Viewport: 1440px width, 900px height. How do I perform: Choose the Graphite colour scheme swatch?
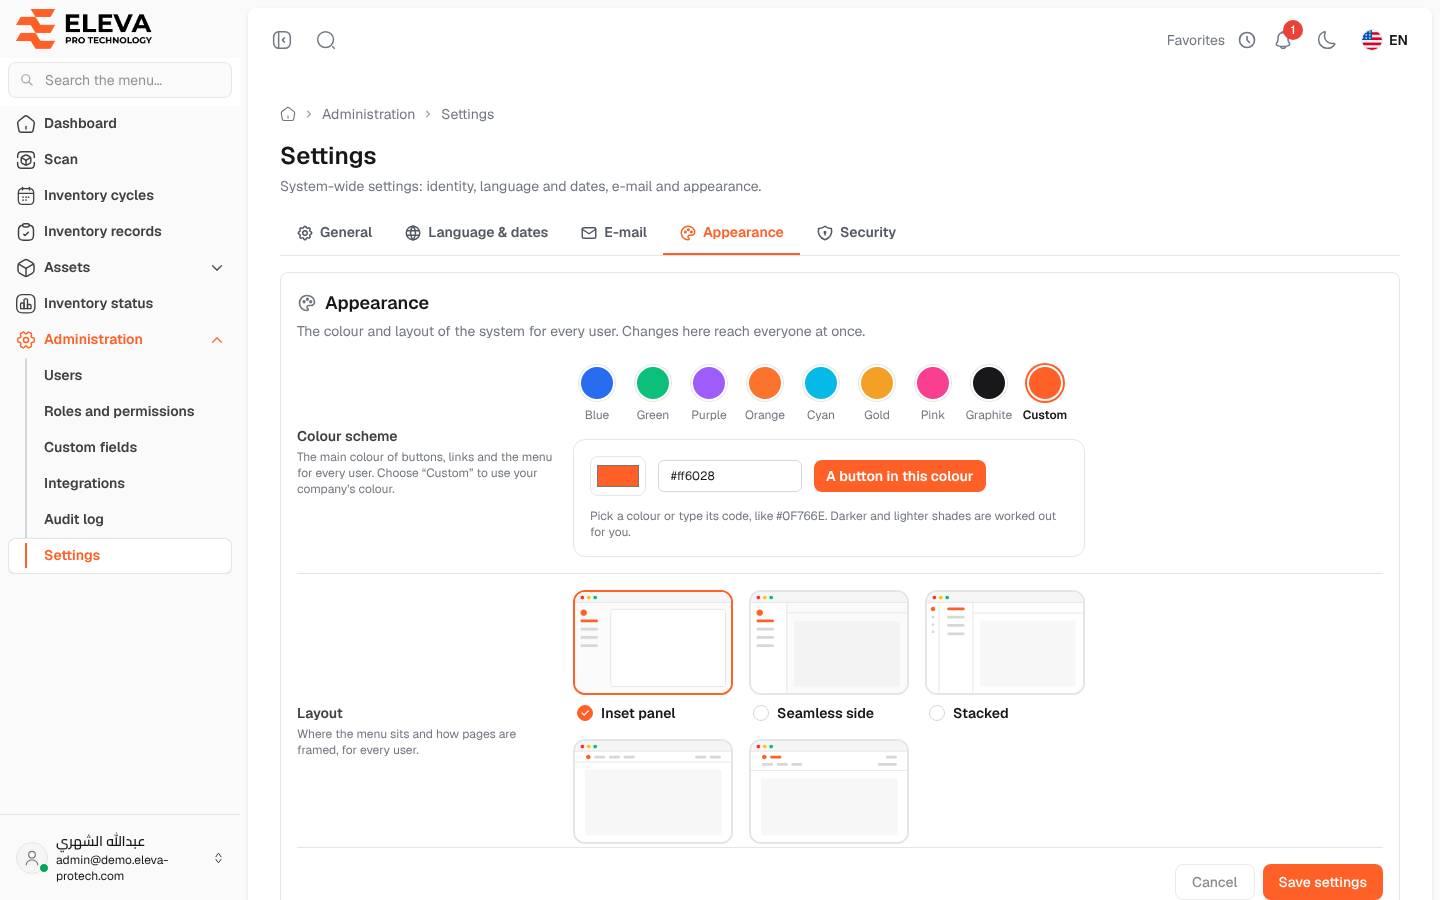coord(989,383)
